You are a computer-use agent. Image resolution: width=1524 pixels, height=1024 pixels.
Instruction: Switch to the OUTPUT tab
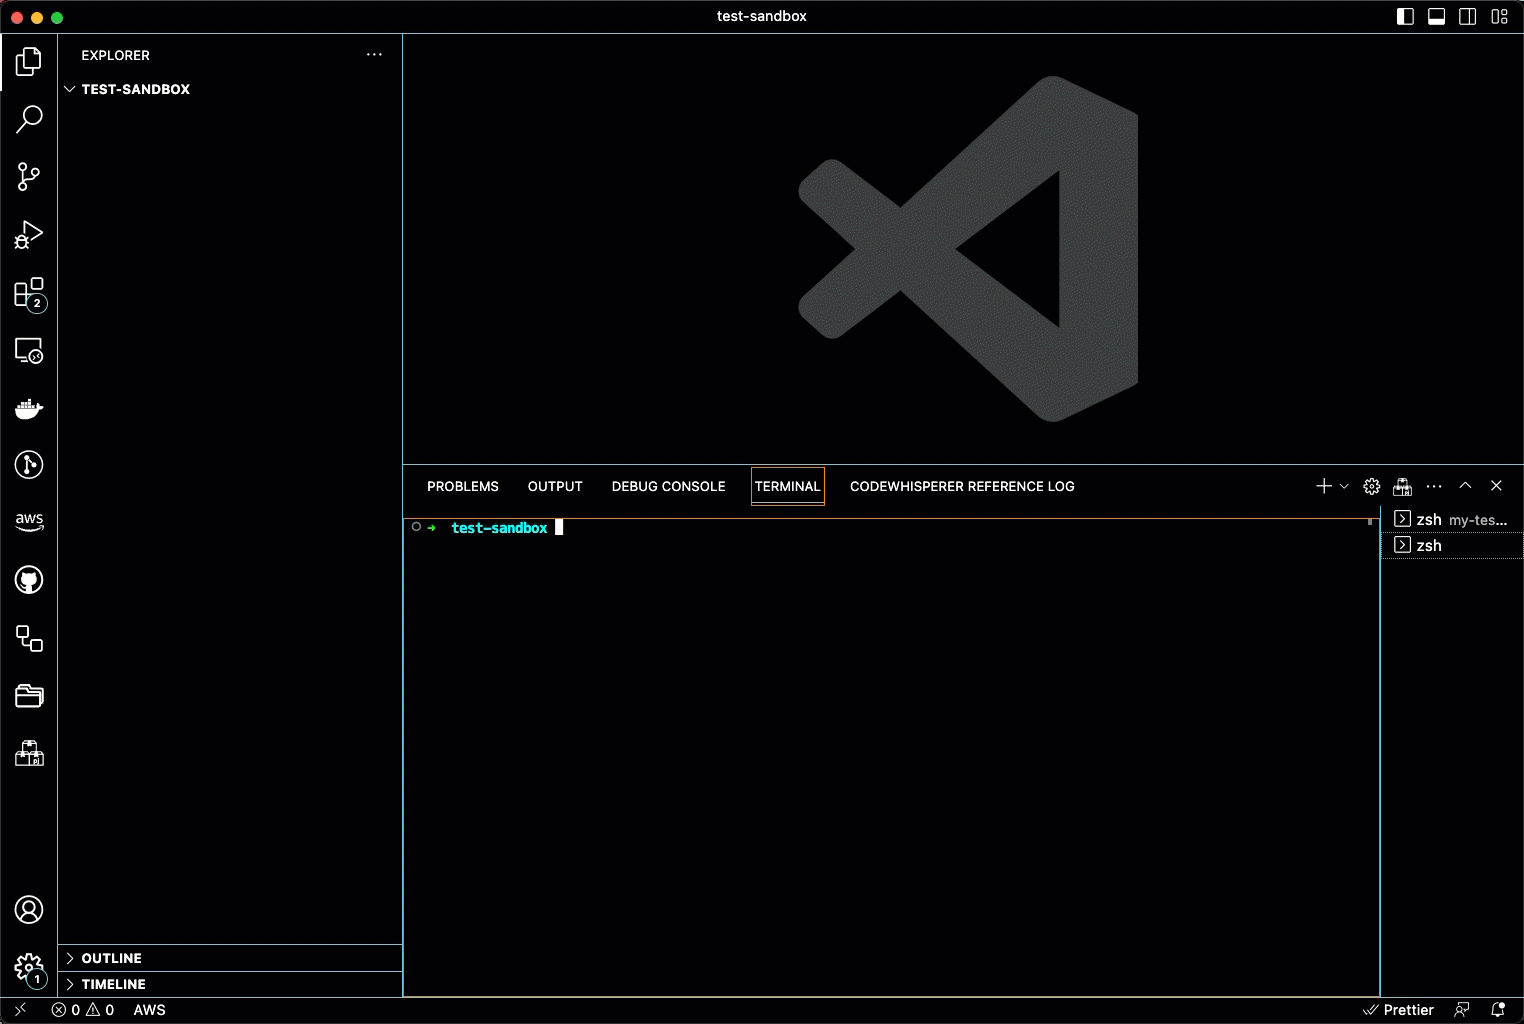tap(555, 486)
